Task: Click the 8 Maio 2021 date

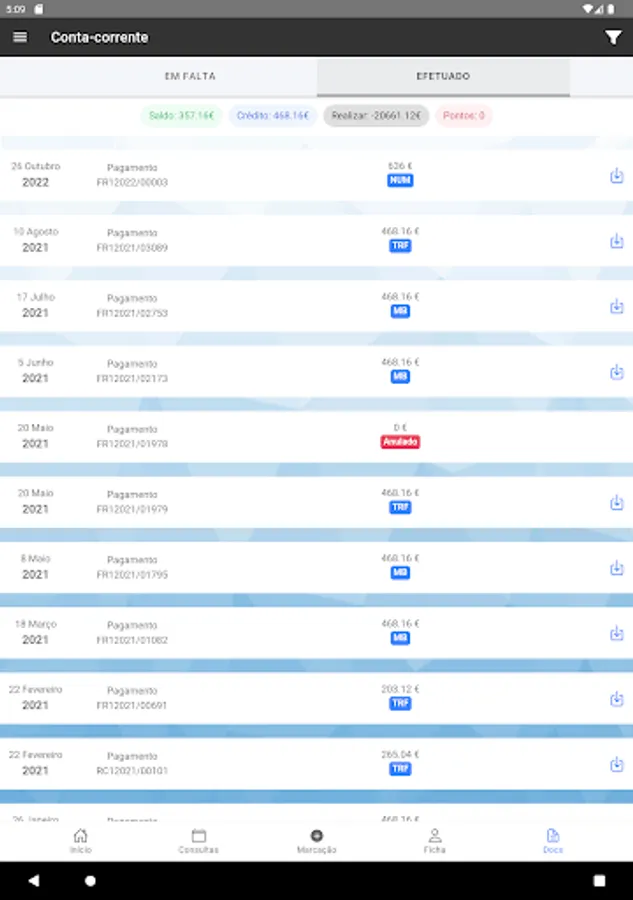Action: click(36, 567)
